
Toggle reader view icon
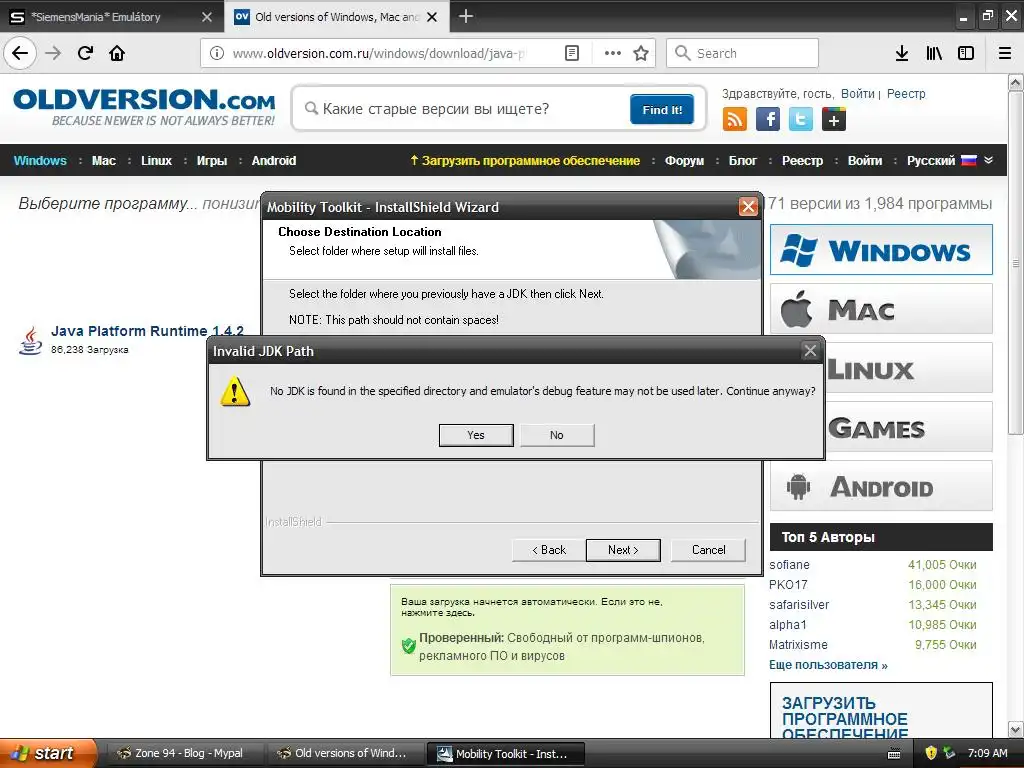[571, 53]
